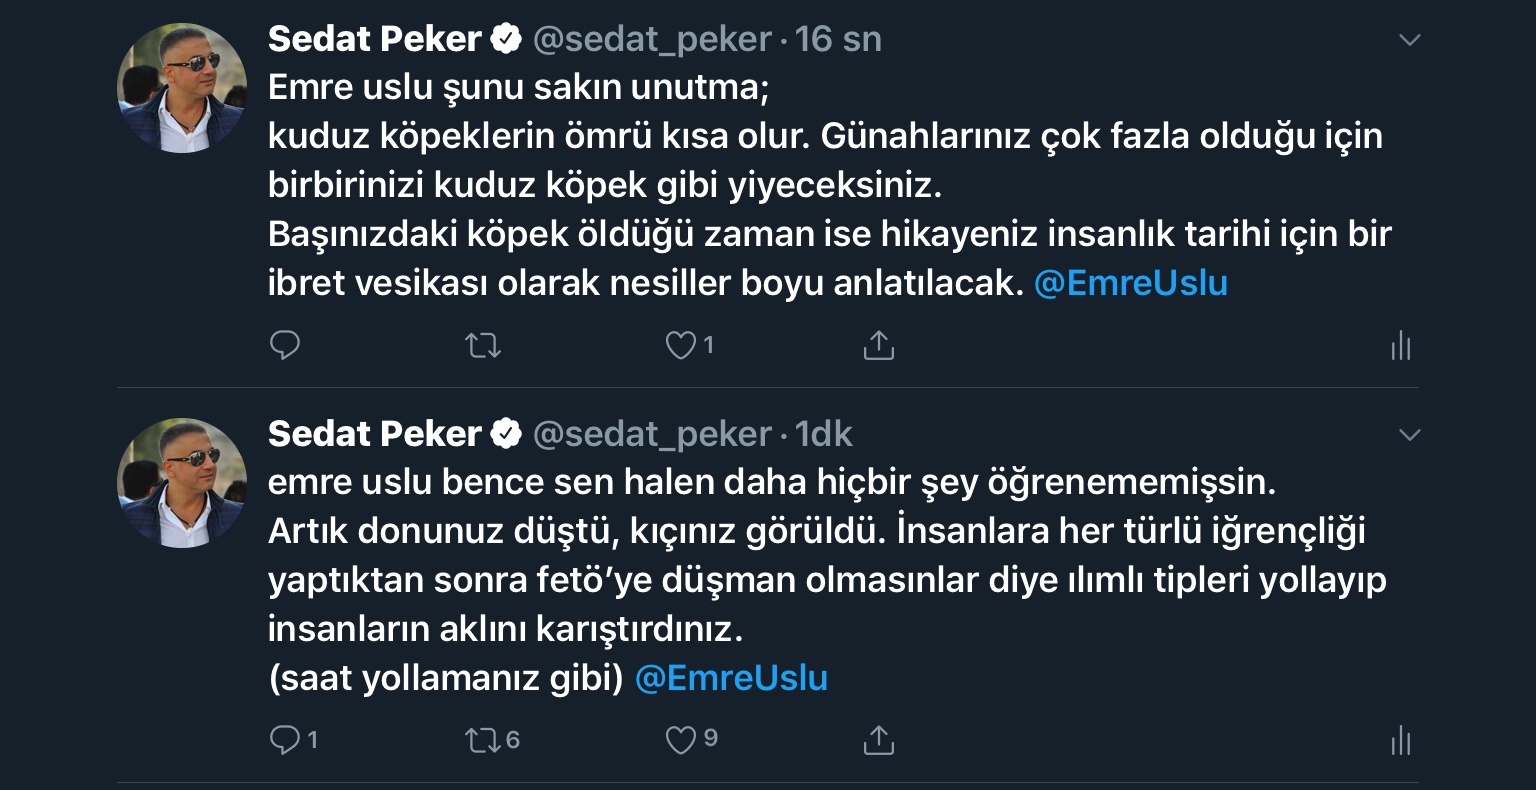Image resolution: width=1536 pixels, height=790 pixels.
Task: View analytics of the 1dk tweet
Action: point(1400,742)
